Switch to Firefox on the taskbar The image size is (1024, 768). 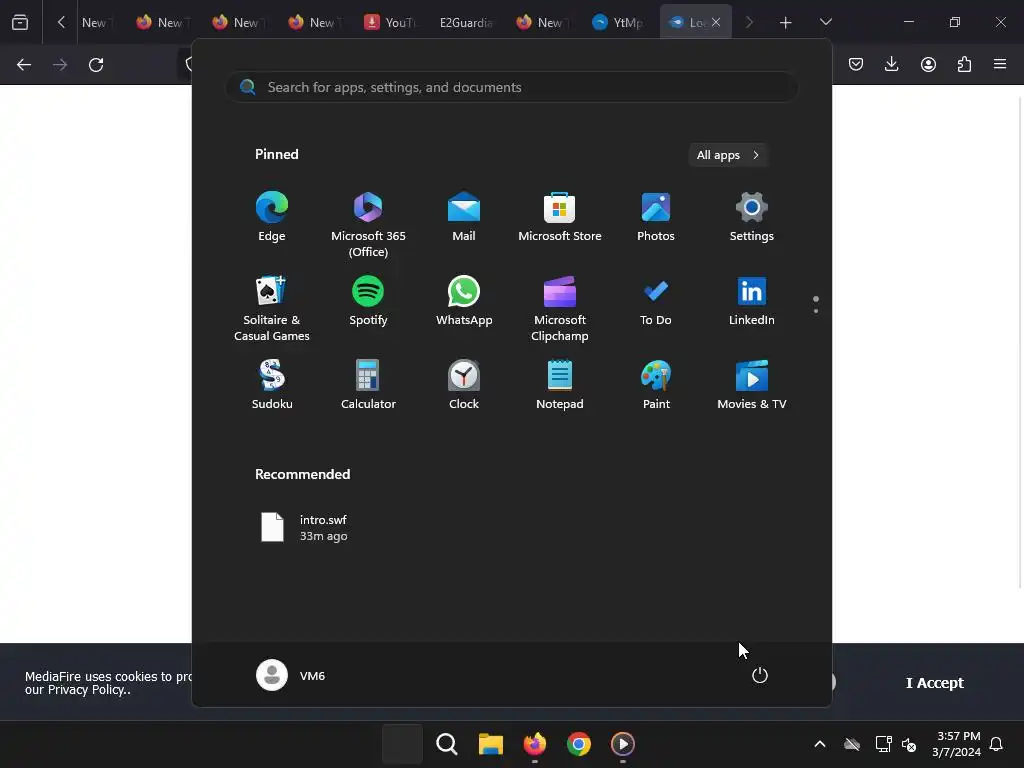[535, 744]
